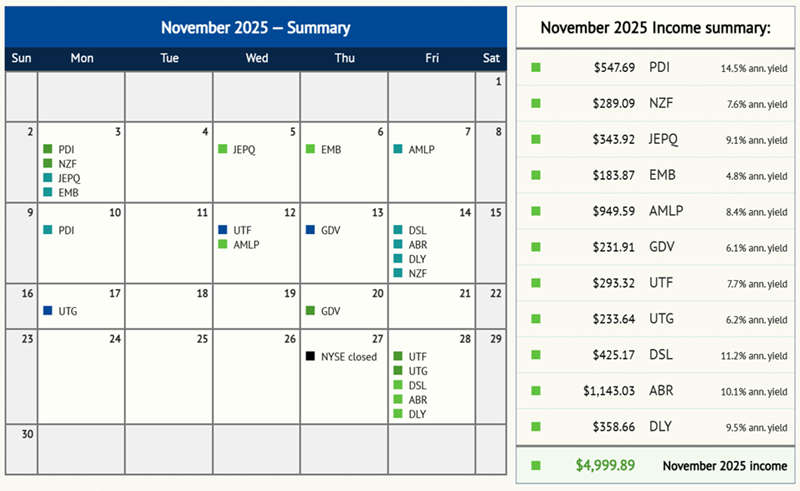
Task: Click AMLP ticker in the income summary list
Action: coord(665,211)
